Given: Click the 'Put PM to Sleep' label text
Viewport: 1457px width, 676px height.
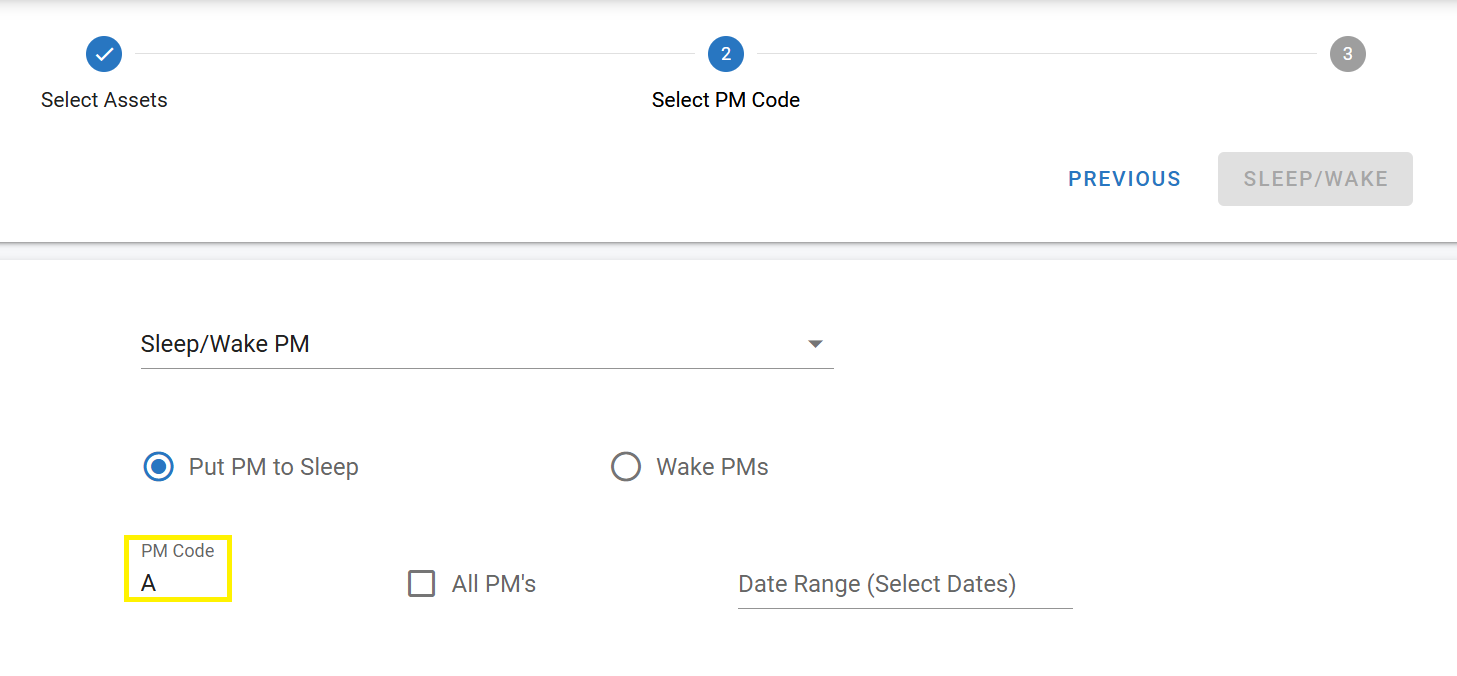Looking at the screenshot, I should pyautogui.click(x=273, y=467).
